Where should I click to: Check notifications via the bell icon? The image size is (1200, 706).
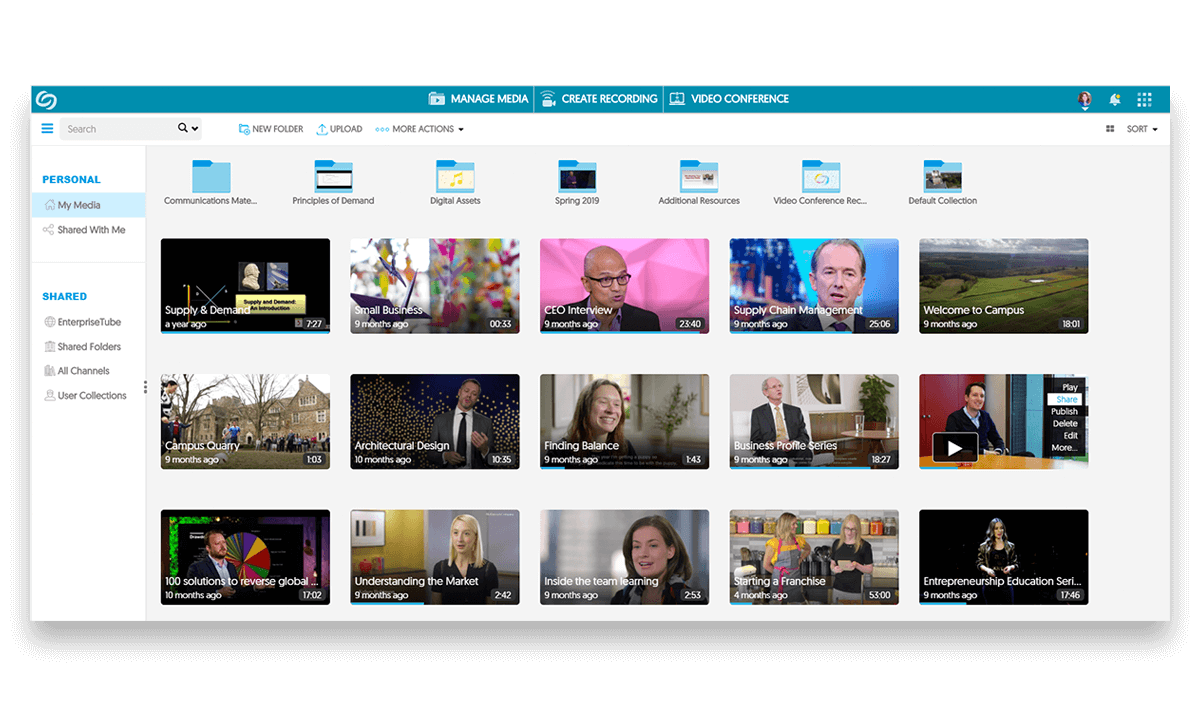[1114, 100]
